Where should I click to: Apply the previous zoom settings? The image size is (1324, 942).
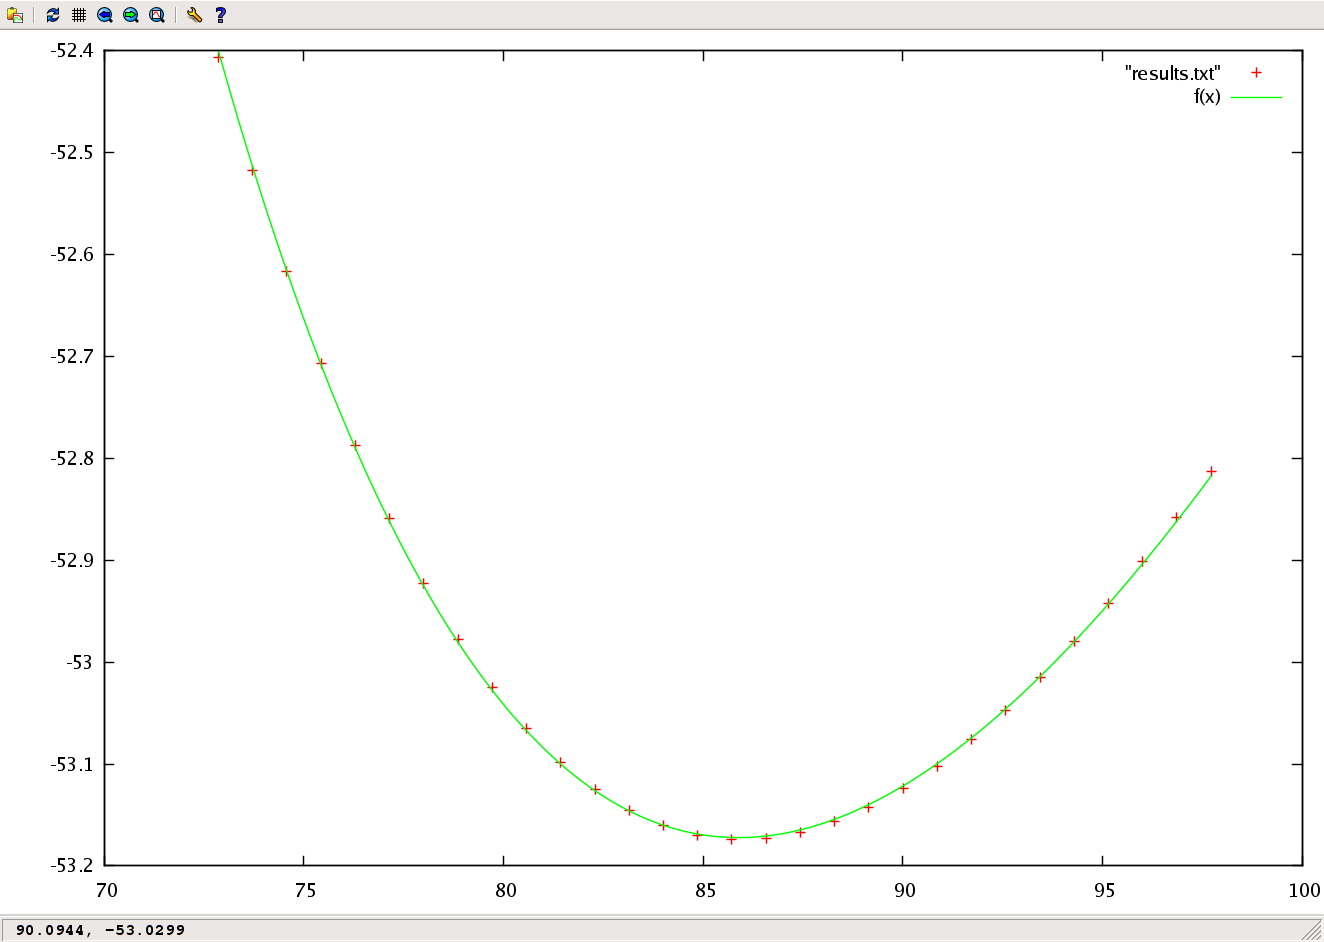click(105, 15)
